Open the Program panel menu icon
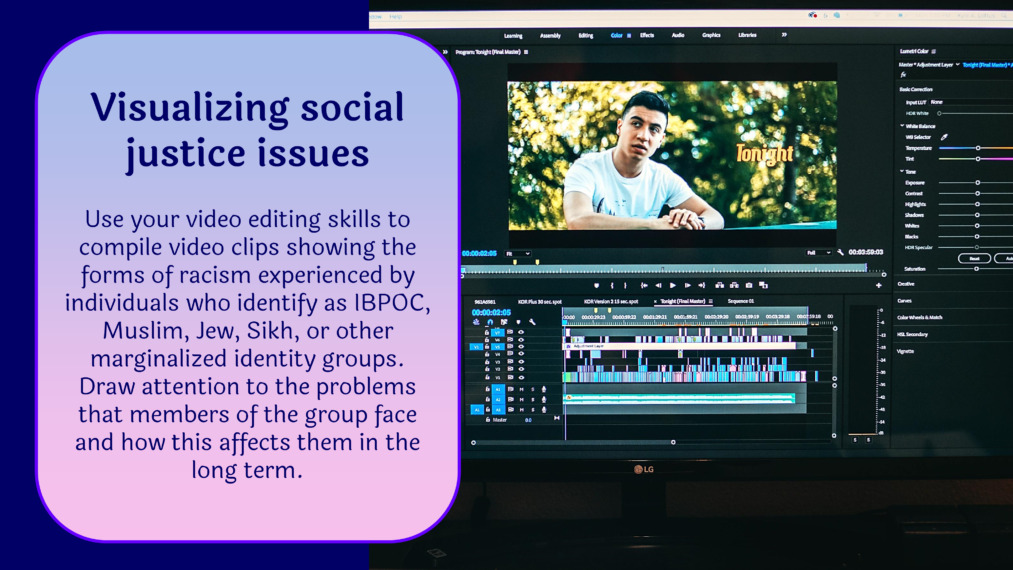 526,52
